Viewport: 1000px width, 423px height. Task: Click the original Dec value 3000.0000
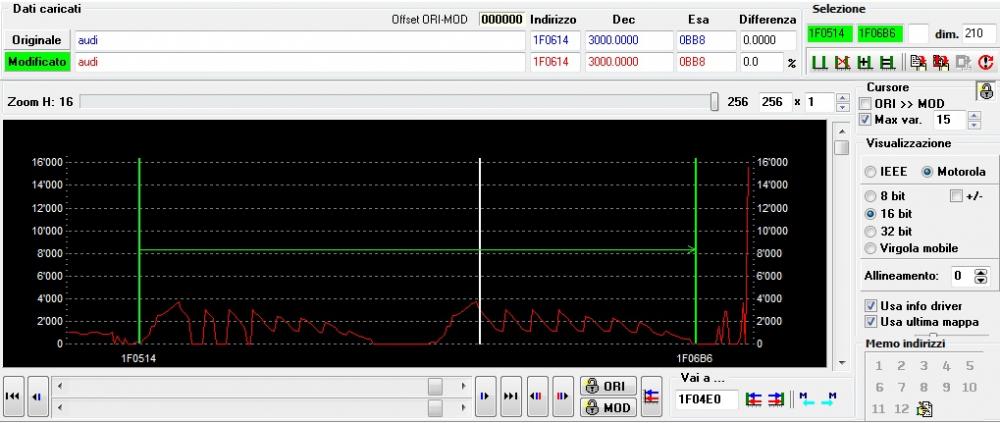628,40
